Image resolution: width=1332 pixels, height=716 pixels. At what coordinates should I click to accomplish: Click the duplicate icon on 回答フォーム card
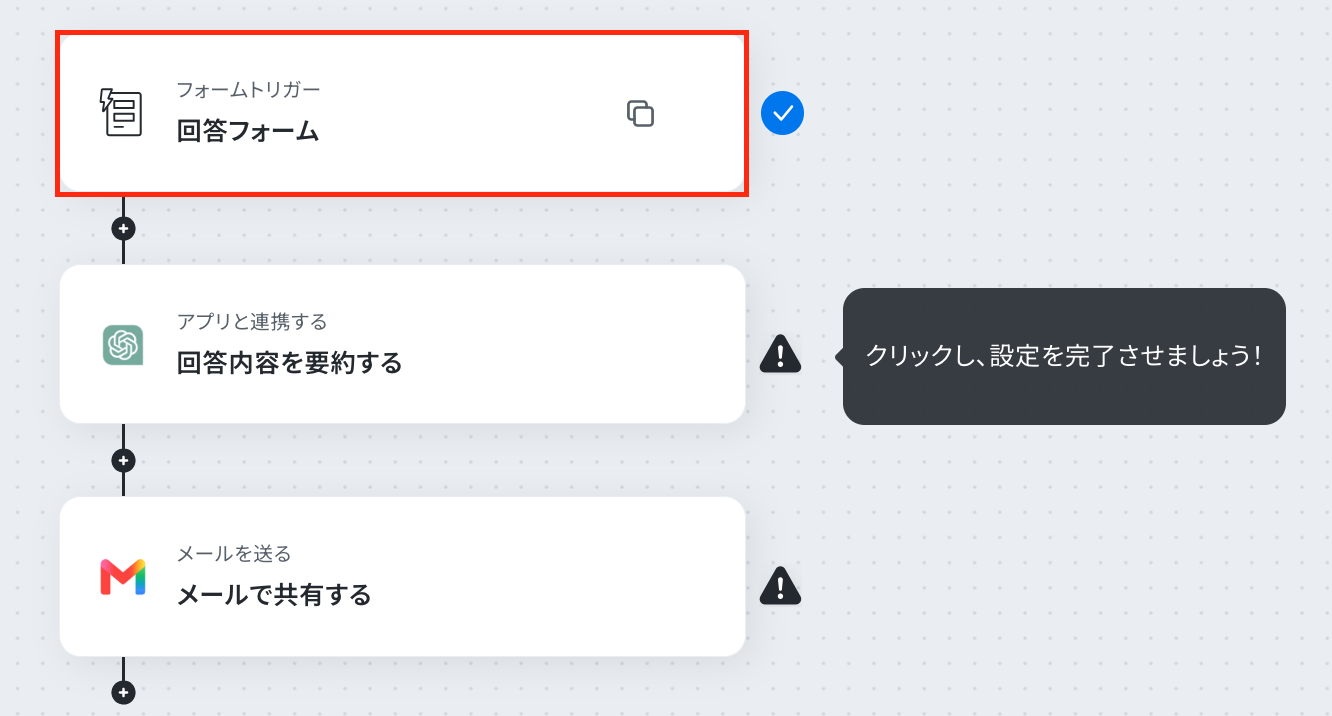[x=640, y=114]
